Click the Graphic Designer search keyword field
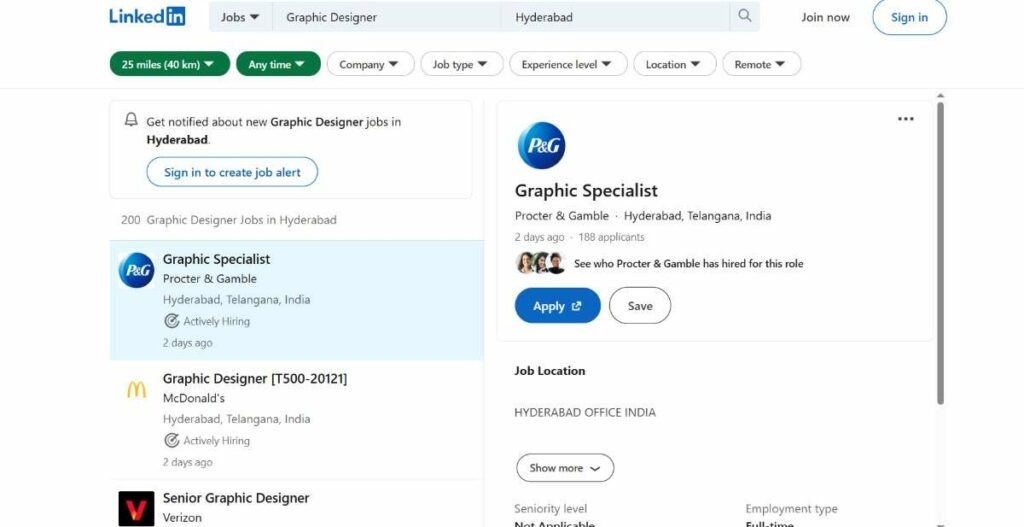 [x=387, y=17]
